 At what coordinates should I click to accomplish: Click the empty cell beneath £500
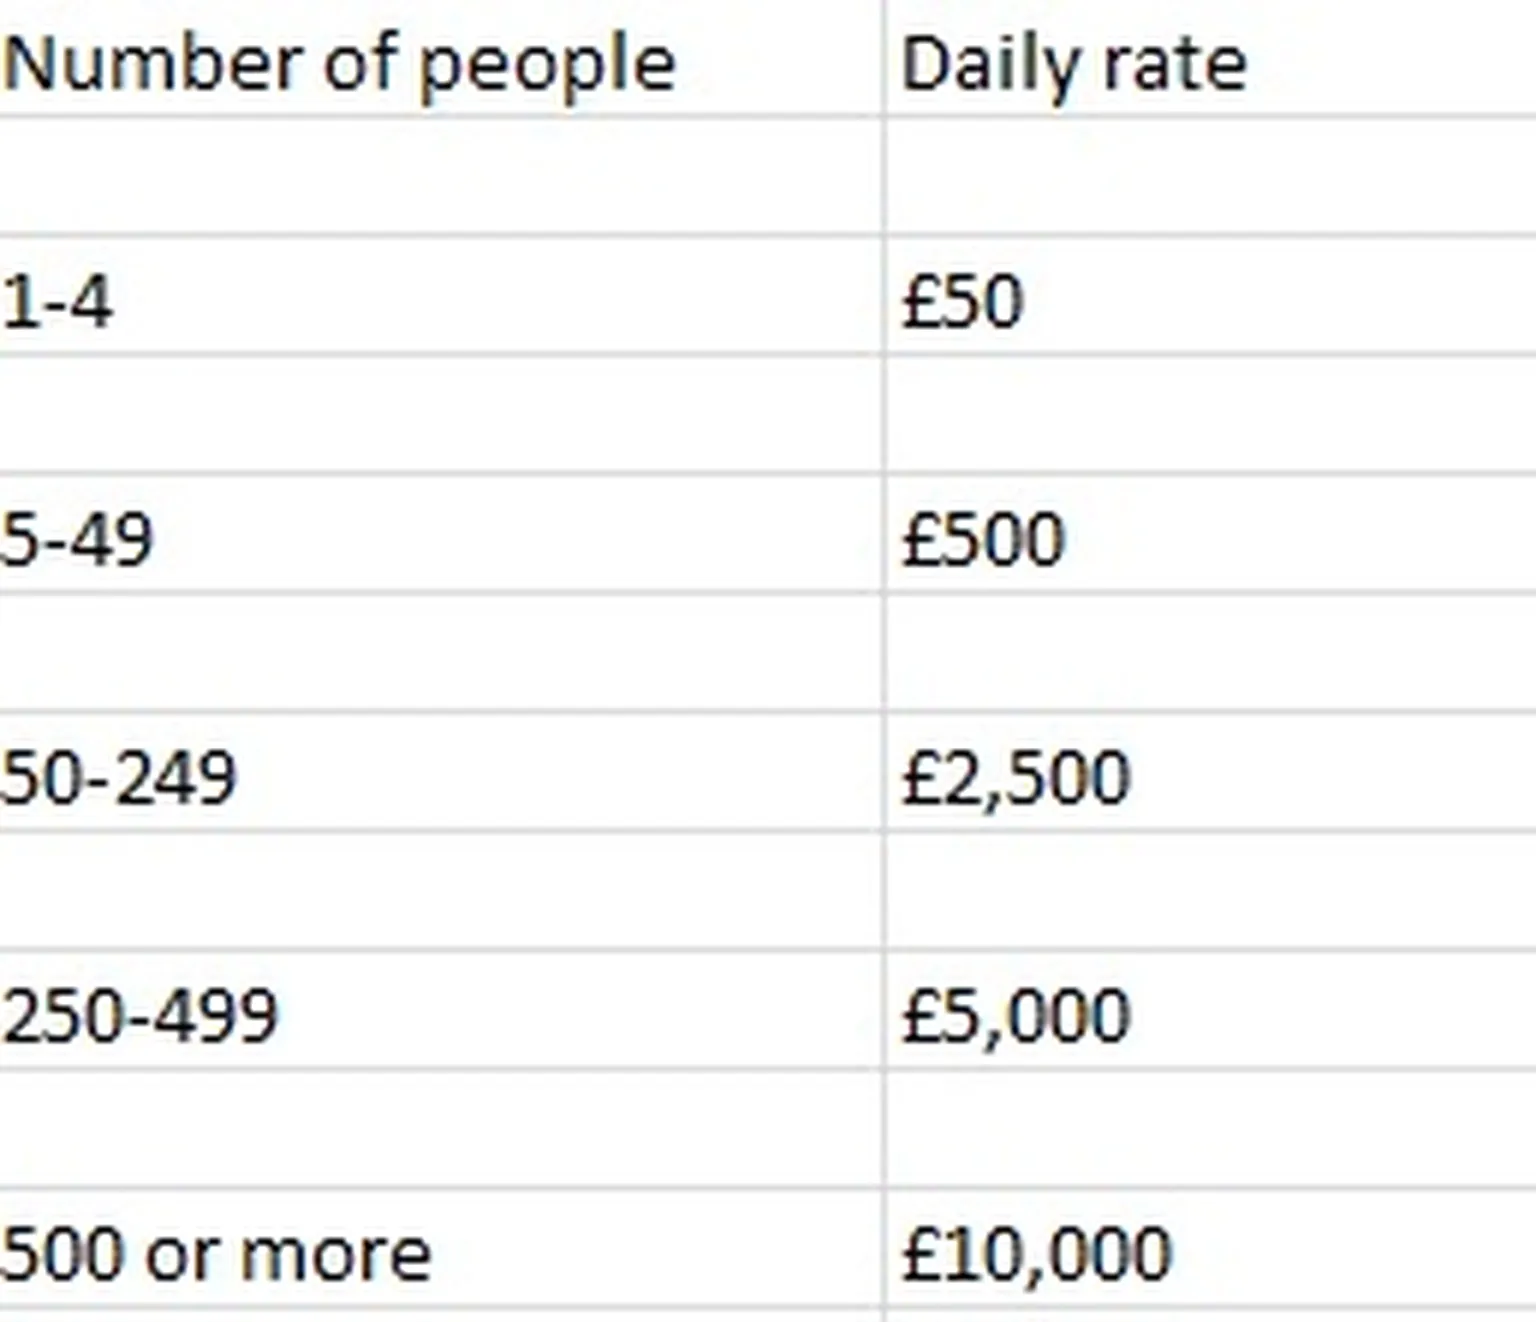(x=1210, y=653)
